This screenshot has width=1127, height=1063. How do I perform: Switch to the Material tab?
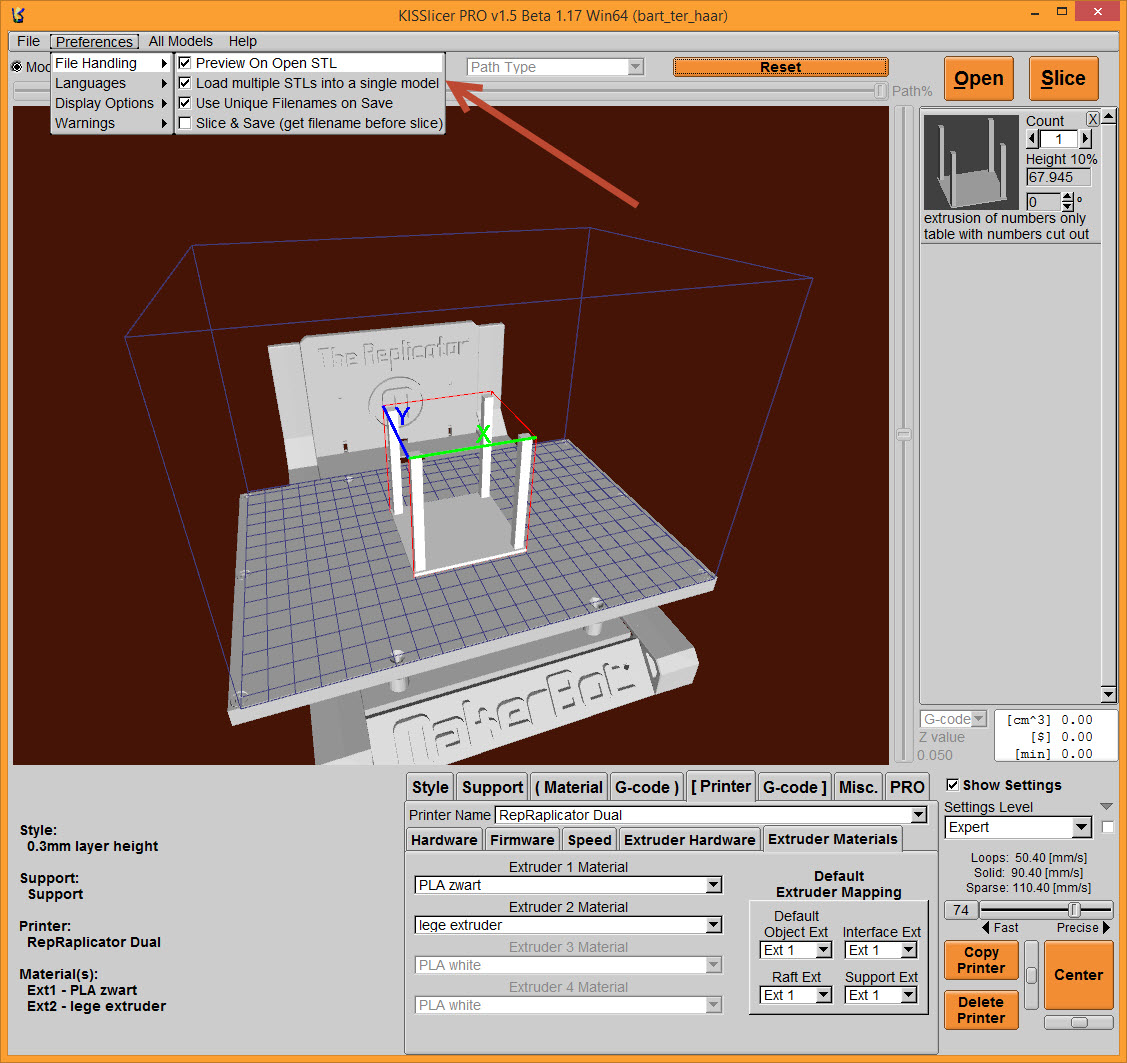[569, 787]
